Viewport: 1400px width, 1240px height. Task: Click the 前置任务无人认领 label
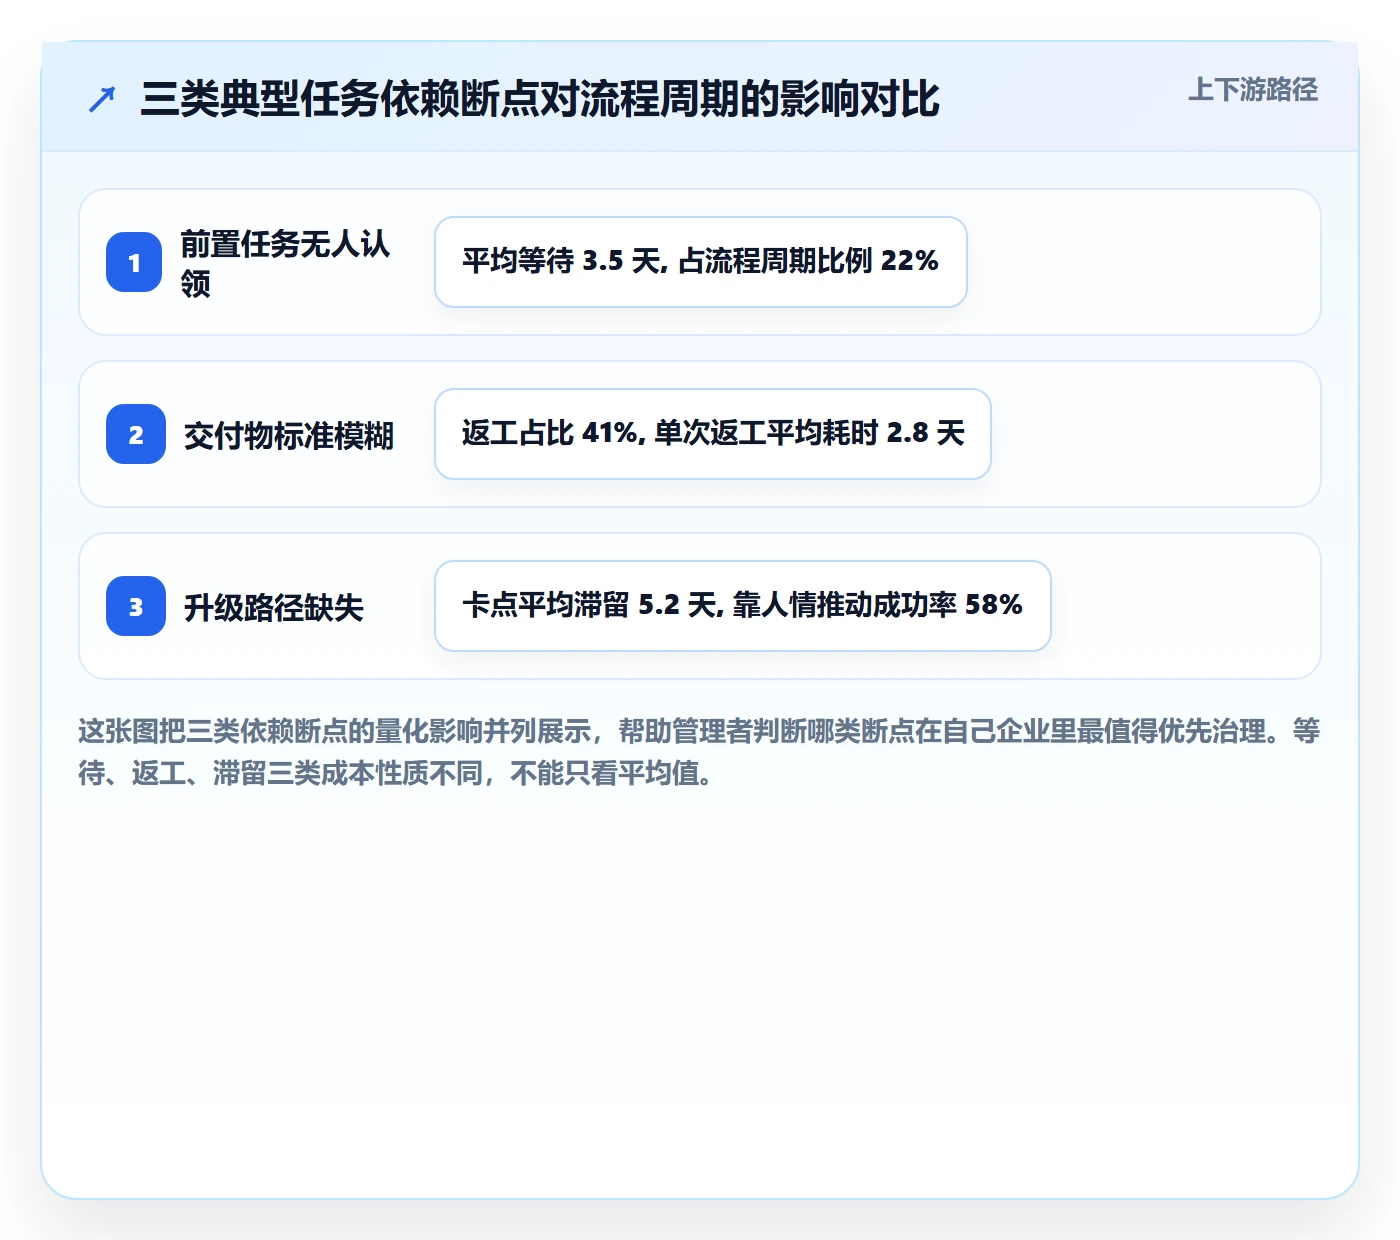(285, 263)
